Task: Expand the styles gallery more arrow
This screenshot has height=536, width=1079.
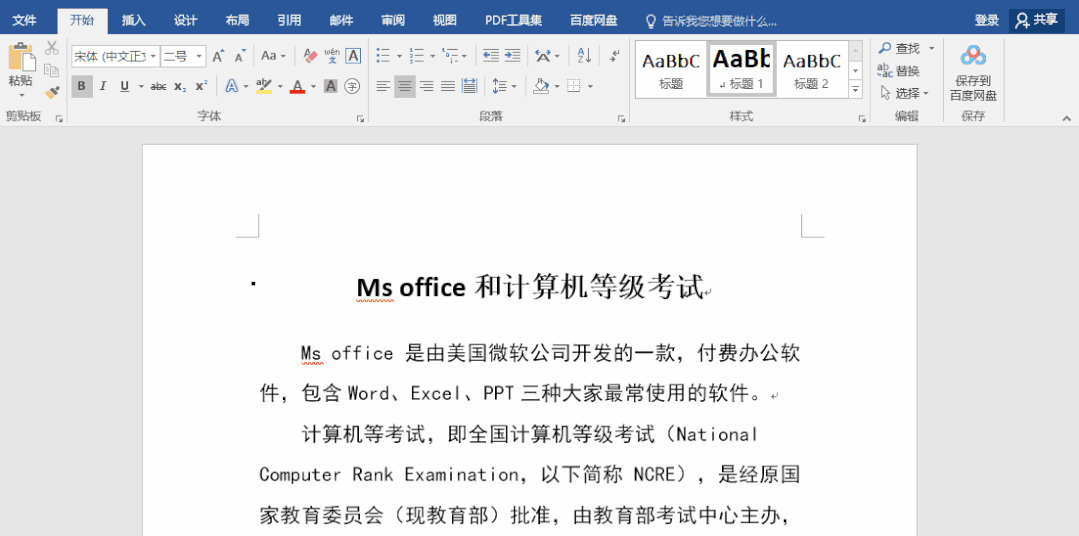Action: tap(855, 89)
